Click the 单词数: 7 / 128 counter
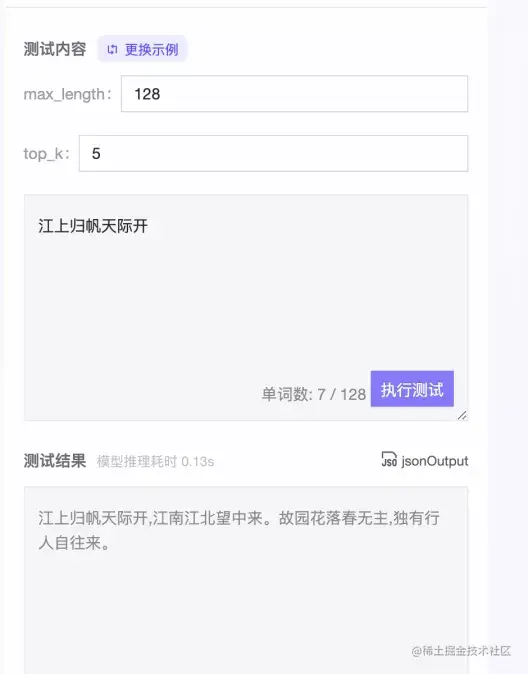This screenshot has width=528, height=674. tap(314, 394)
